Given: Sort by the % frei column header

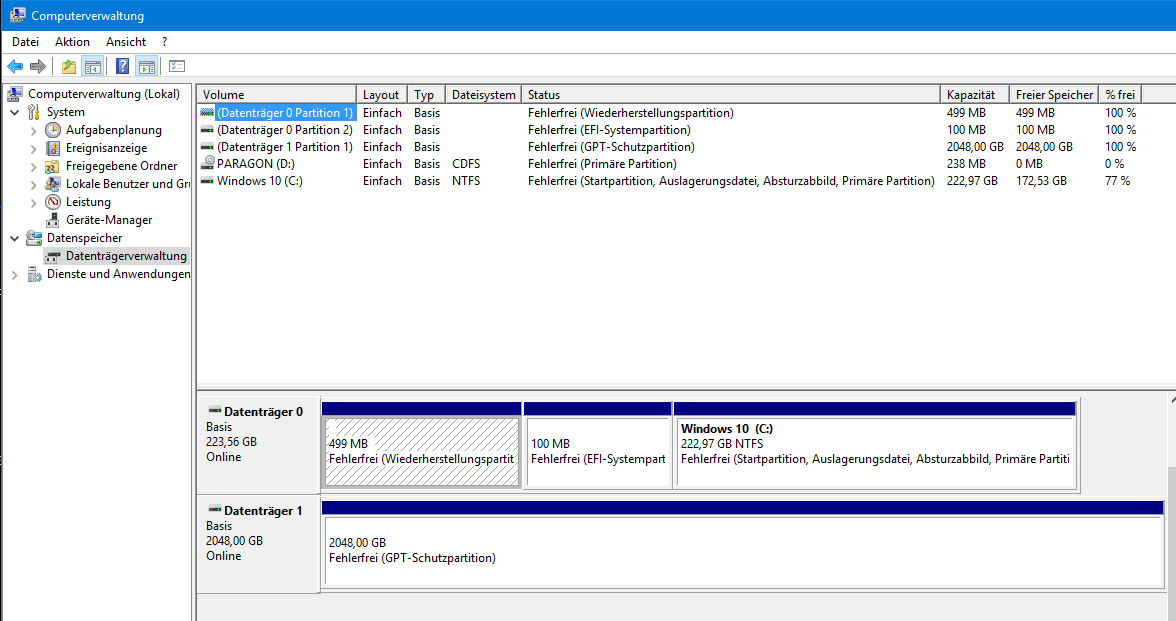Looking at the screenshot, I should [1120, 94].
